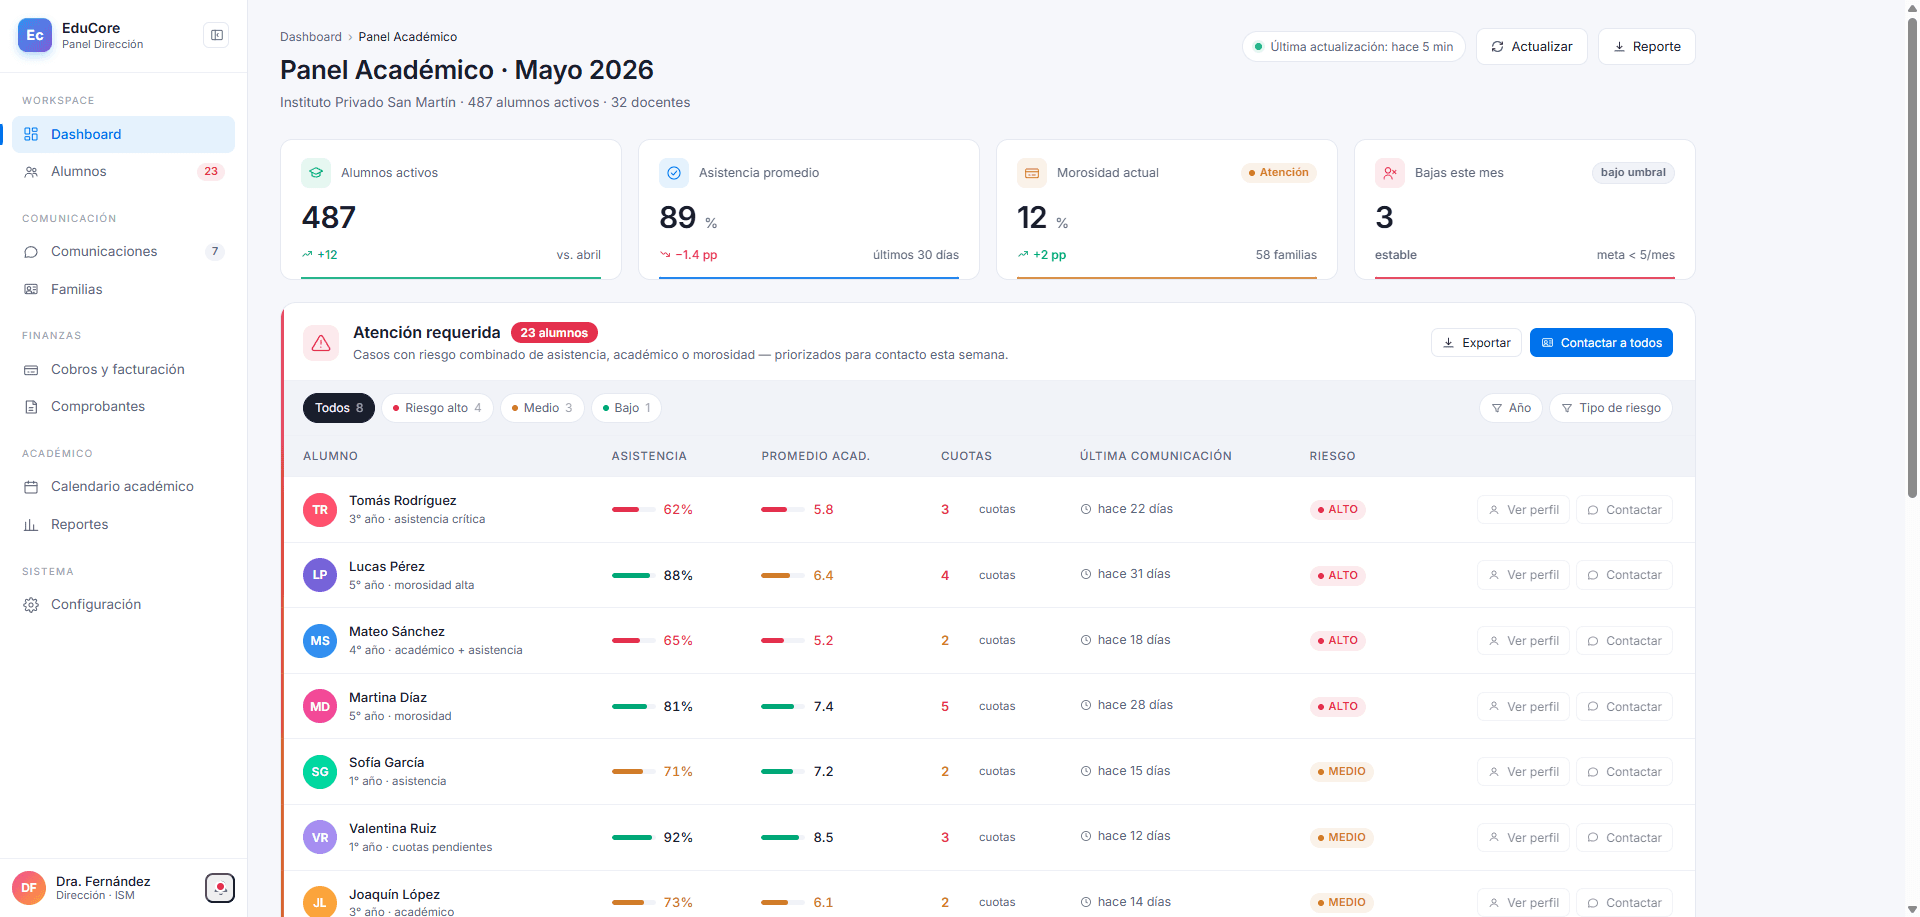Open Calendario académico

[123, 487]
